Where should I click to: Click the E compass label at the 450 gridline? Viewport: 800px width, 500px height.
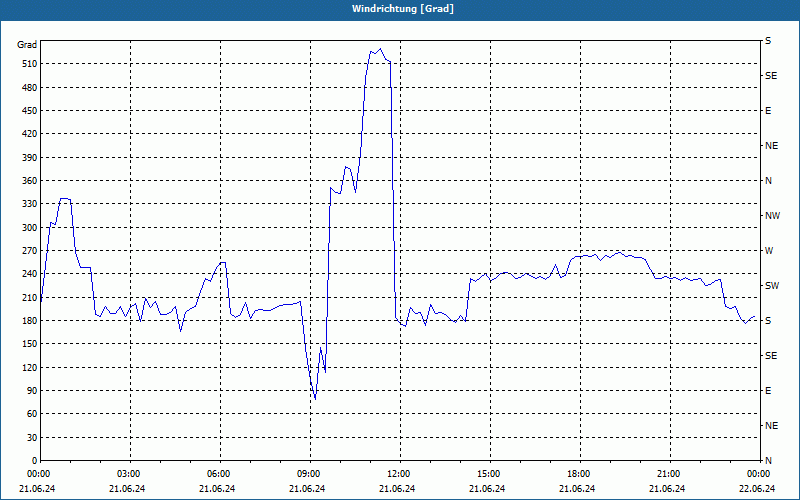pos(768,111)
